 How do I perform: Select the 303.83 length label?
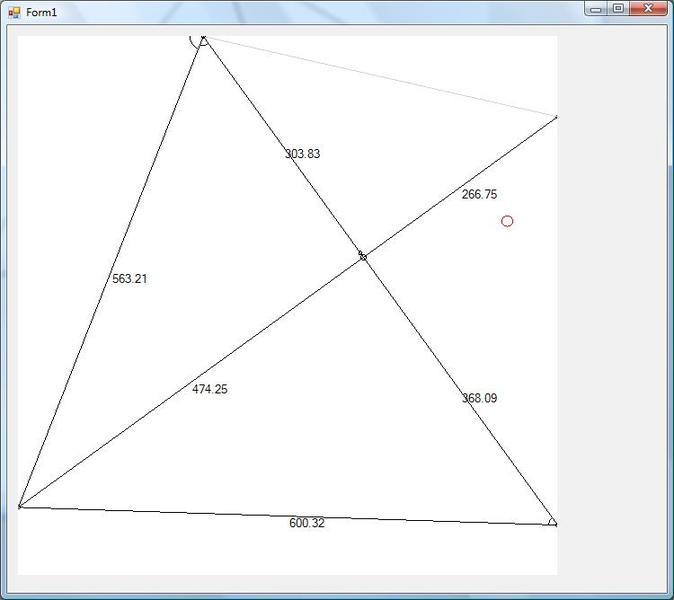pyautogui.click(x=303, y=154)
